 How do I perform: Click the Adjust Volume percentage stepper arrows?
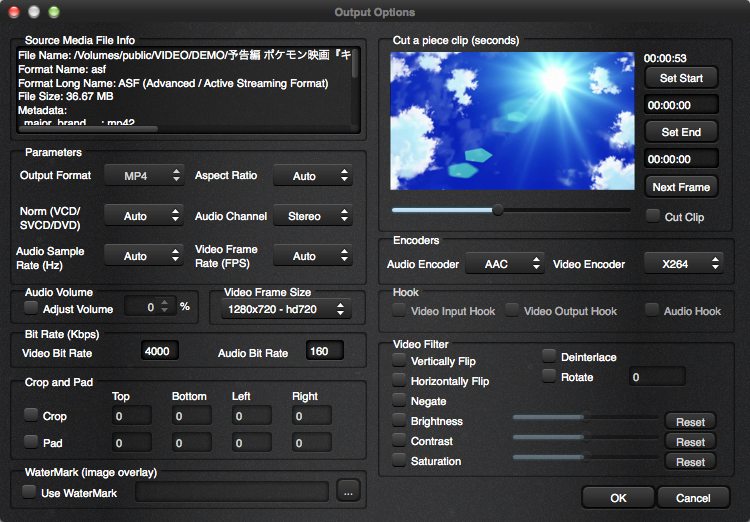(x=166, y=307)
